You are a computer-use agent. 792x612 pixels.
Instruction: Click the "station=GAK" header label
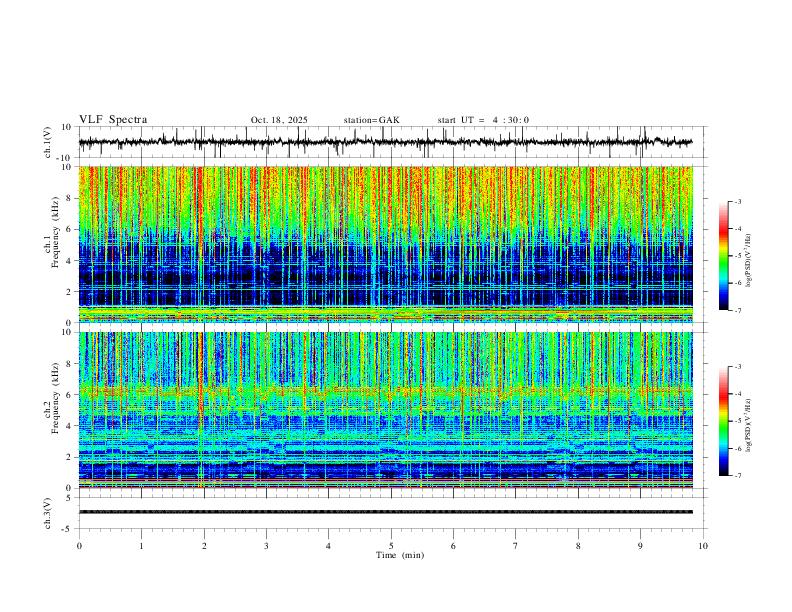371,120
